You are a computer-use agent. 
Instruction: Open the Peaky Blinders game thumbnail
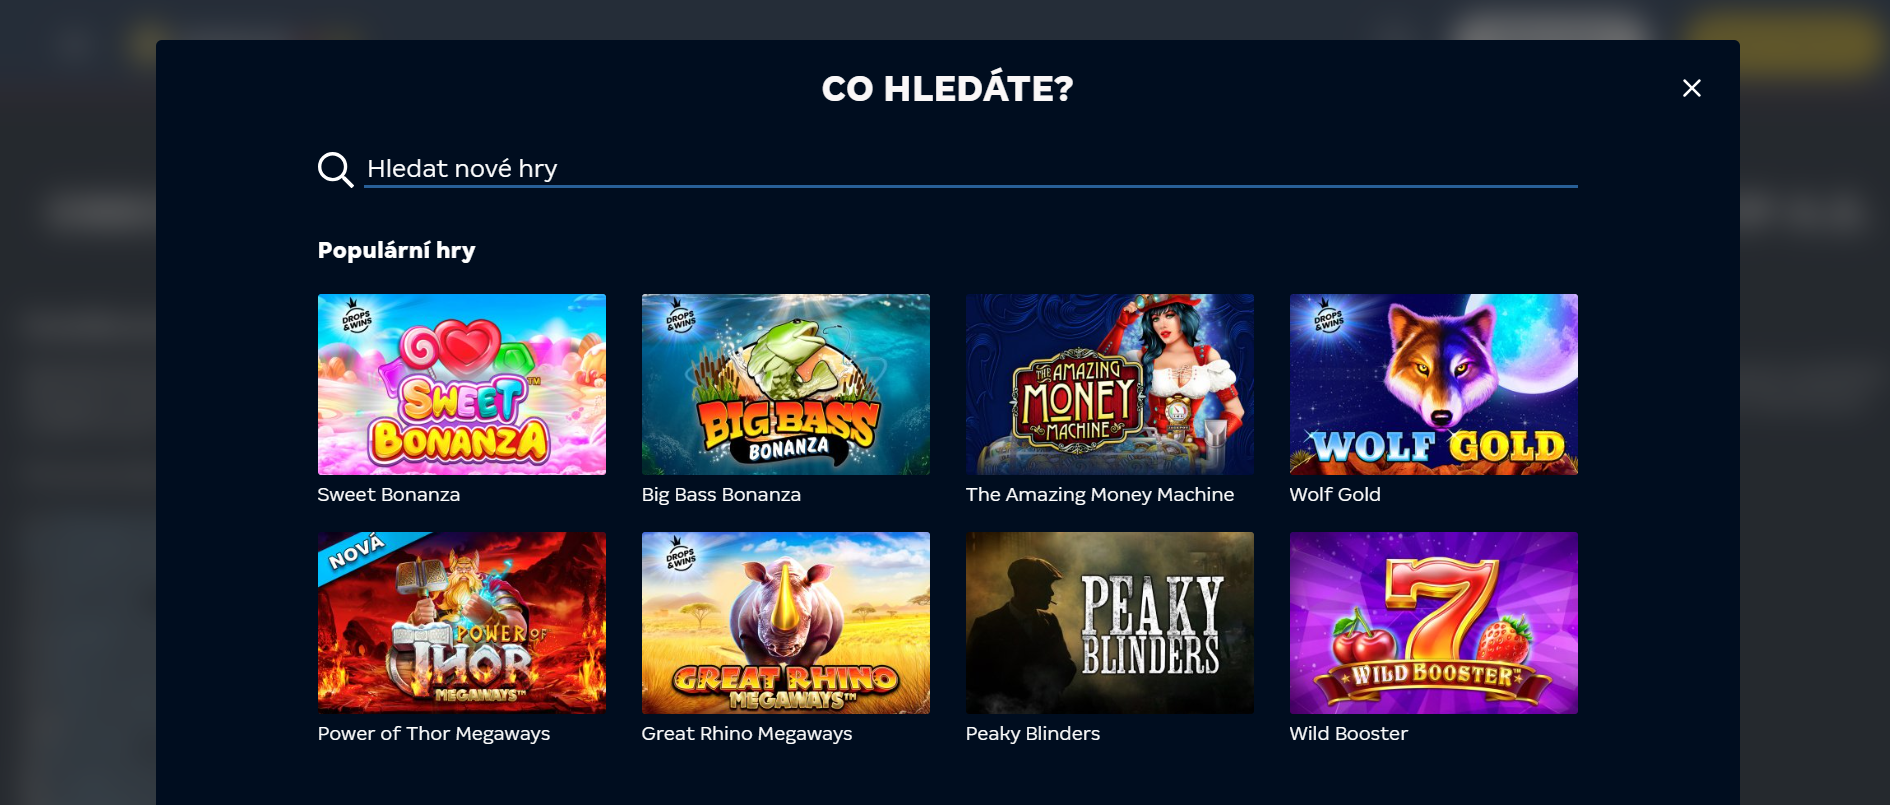point(1109,622)
